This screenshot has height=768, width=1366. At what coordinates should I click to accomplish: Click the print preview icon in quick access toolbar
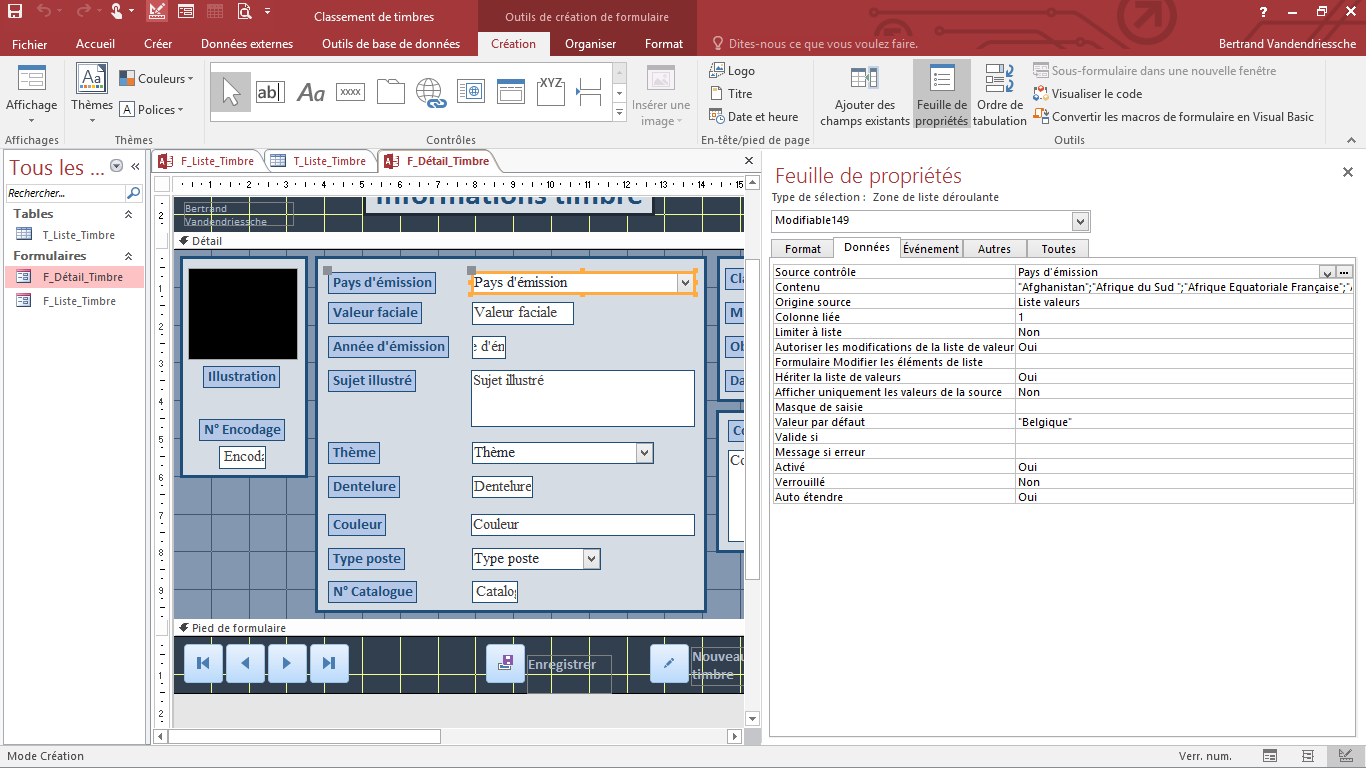[x=245, y=12]
